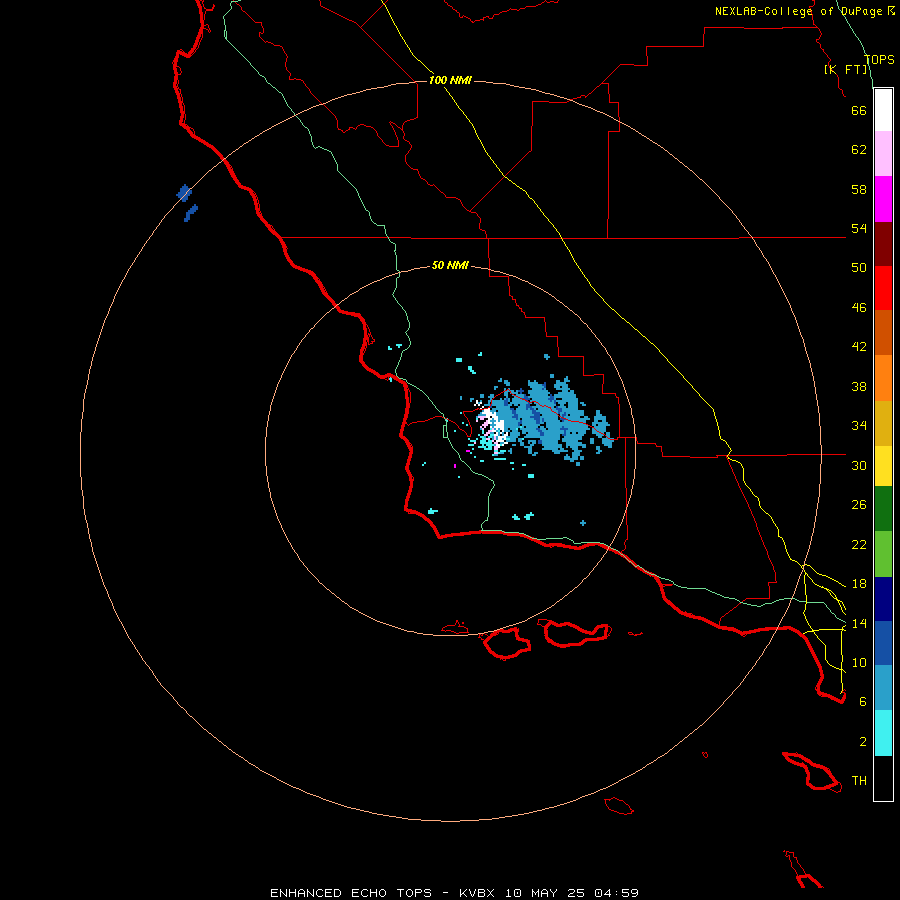Click the light green legend swatch
The image size is (900, 900).
pos(883,554)
